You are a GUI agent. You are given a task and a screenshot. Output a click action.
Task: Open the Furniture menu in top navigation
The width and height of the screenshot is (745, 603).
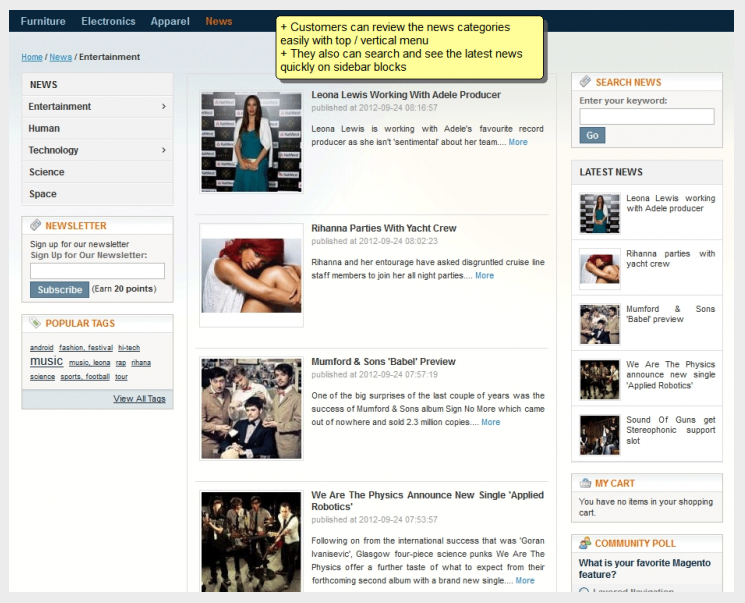pyautogui.click(x=43, y=21)
